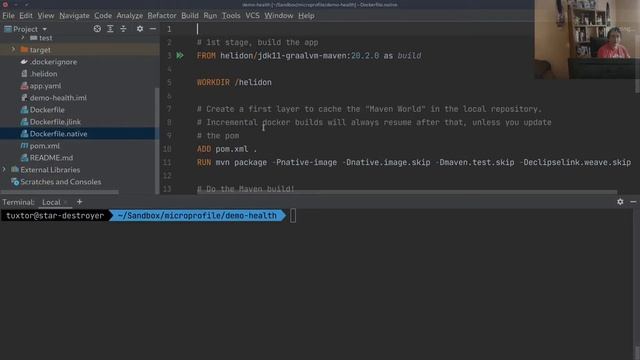Open the Code menu
Image resolution: width=640 pixels, height=360 pixels.
pyautogui.click(x=103, y=16)
